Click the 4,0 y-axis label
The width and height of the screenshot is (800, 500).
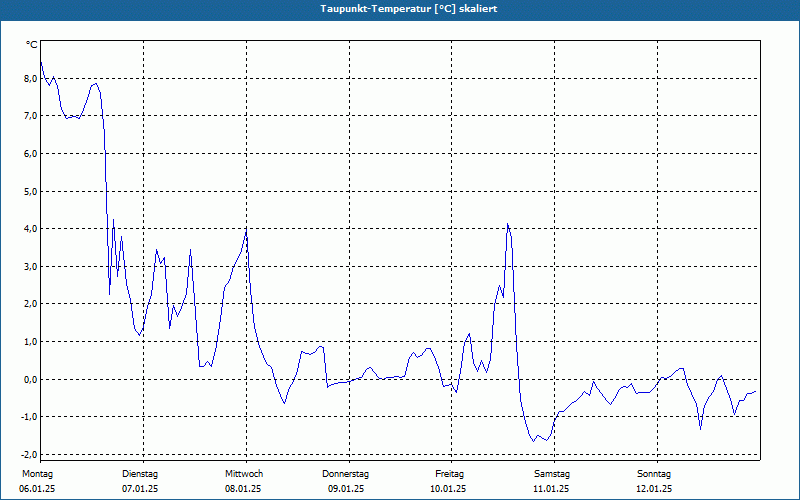[31, 229]
